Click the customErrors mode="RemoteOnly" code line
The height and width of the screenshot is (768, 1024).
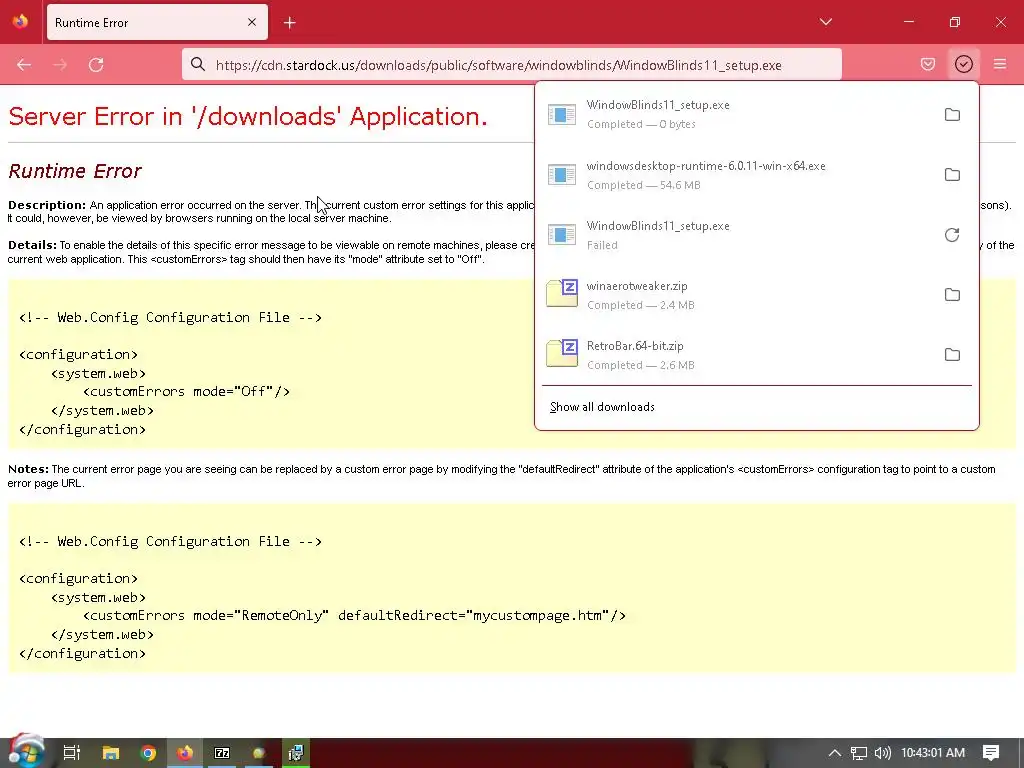[x=355, y=615]
